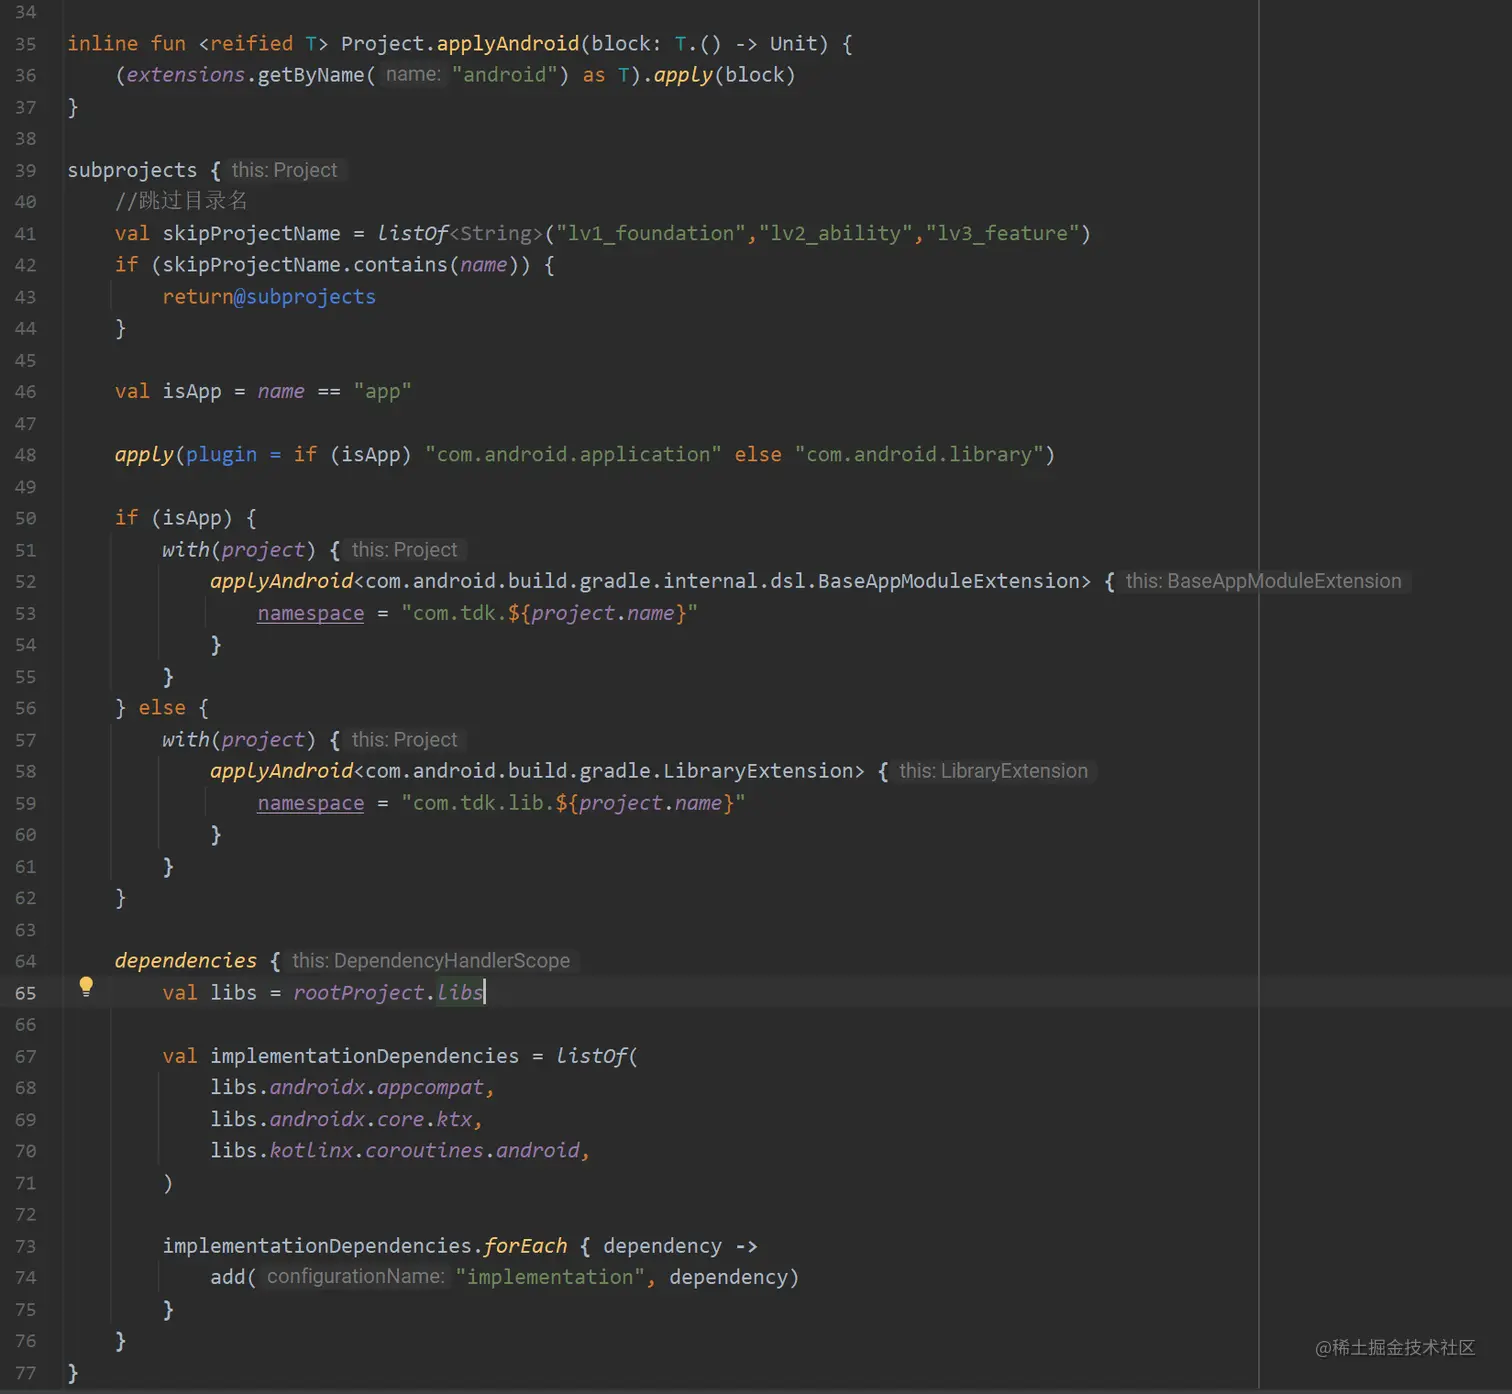Image resolution: width=1512 pixels, height=1394 pixels.
Task: Click the "lv2_ability" string
Action: 835,234
